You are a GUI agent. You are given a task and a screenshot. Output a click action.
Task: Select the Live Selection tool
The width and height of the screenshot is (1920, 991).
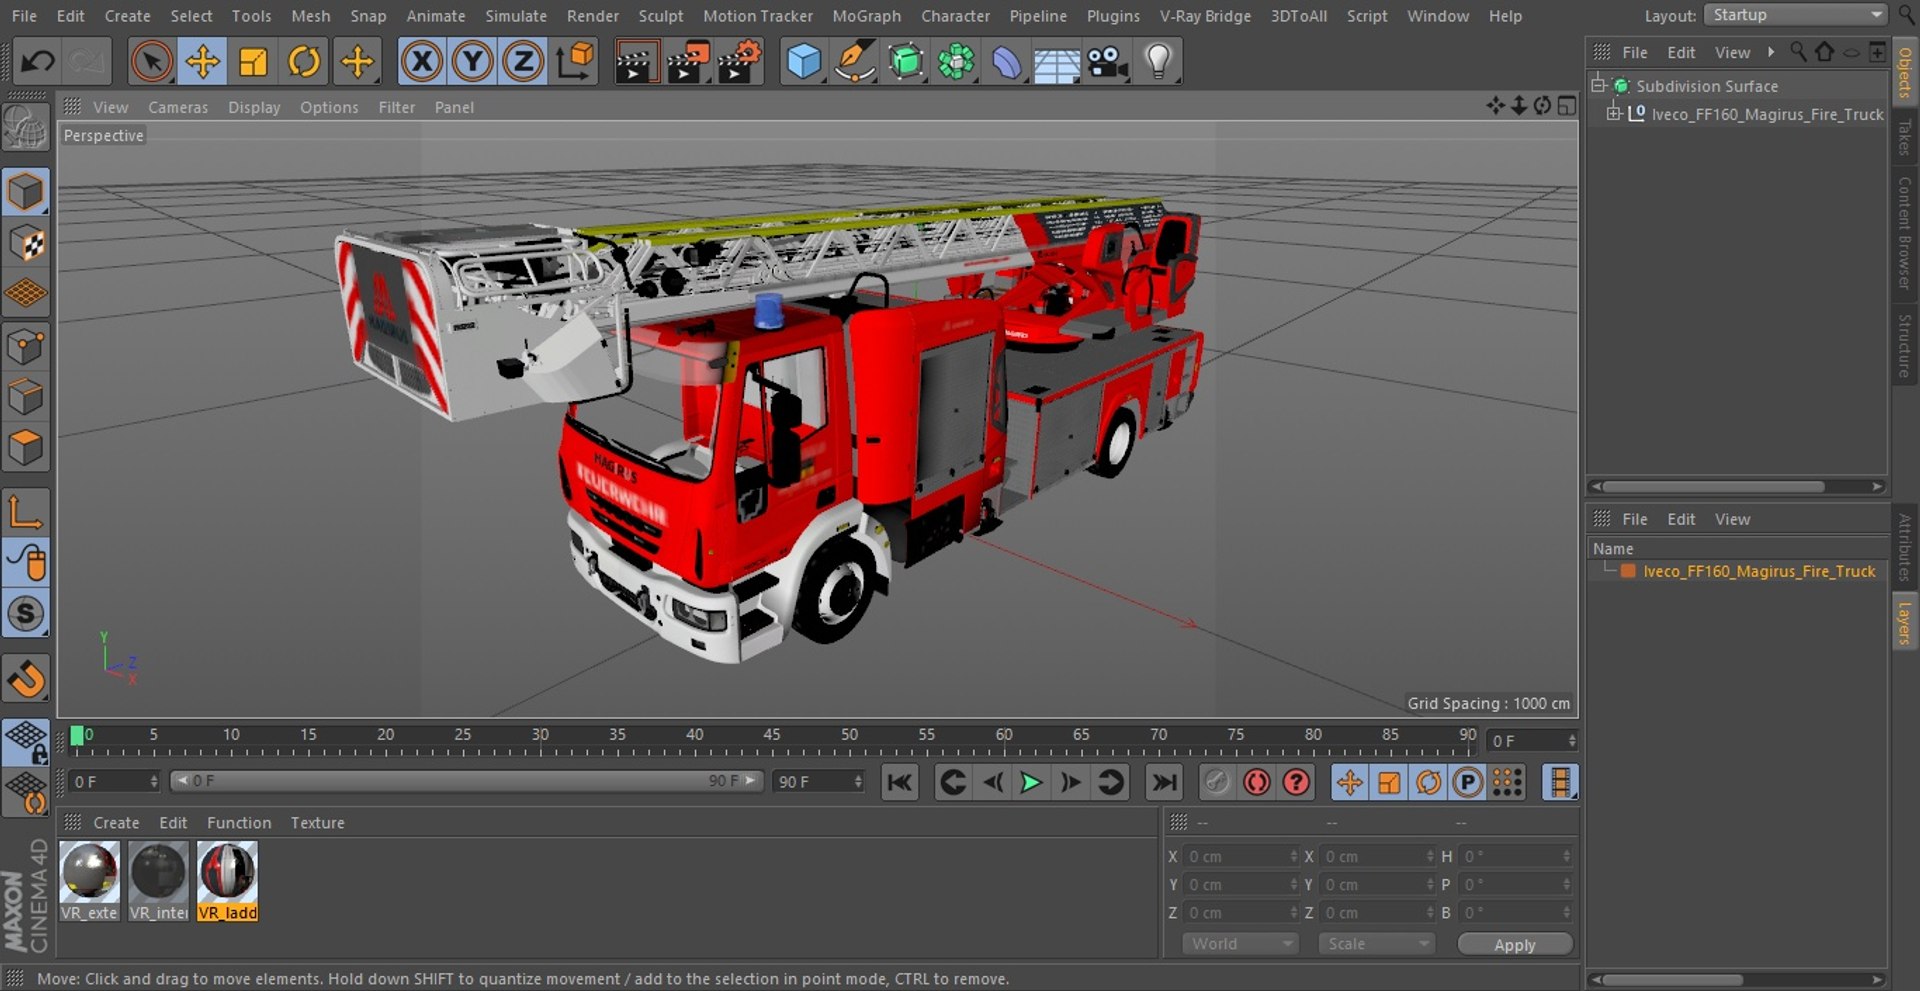click(x=151, y=62)
